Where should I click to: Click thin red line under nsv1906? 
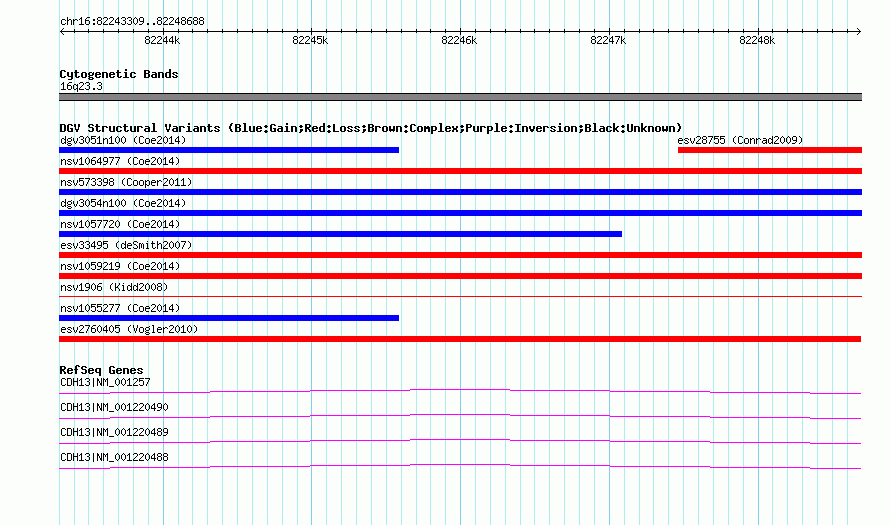coord(460,296)
